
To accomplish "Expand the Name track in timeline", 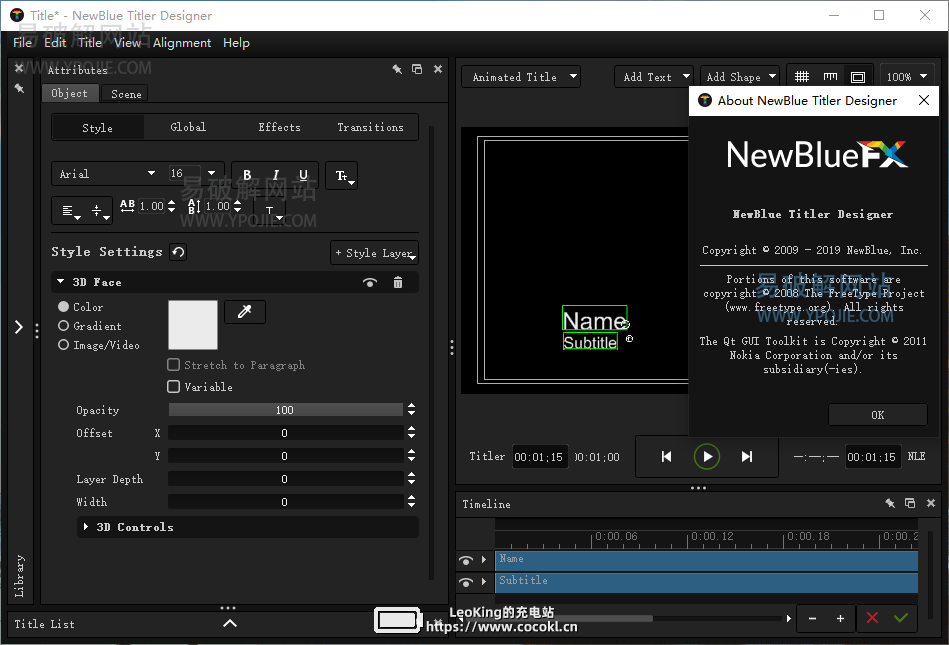I will click(x=484, y=560).
